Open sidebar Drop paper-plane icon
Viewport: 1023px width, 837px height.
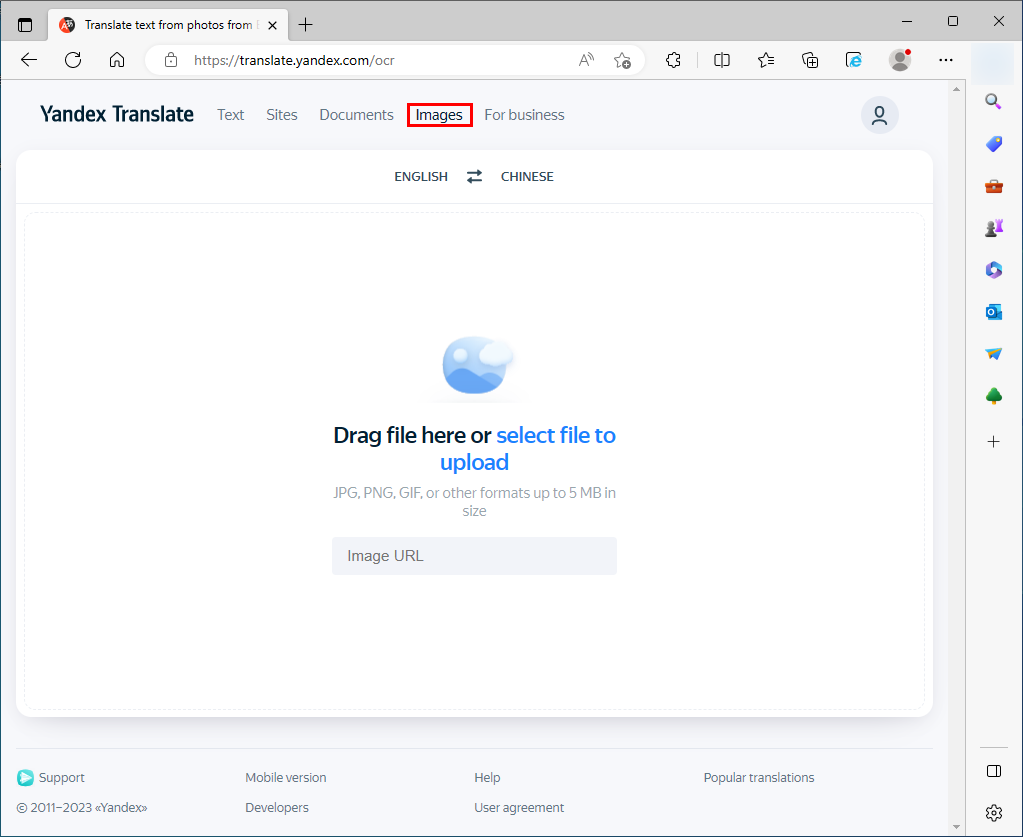coord(994,354)
